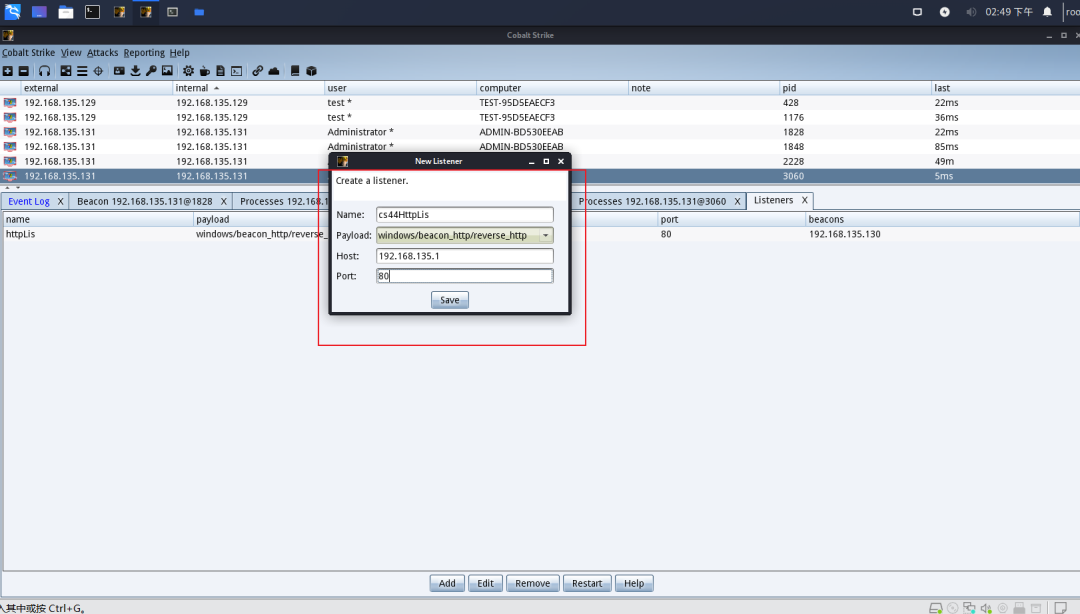Click the Restart listener button

point(587,583)
